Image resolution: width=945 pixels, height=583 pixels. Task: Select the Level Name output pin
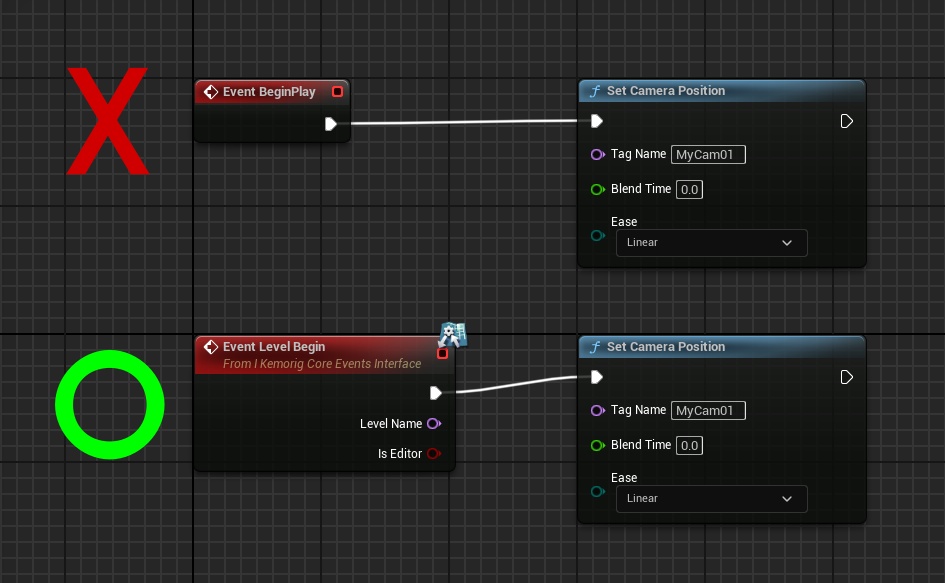click(433, 424)
